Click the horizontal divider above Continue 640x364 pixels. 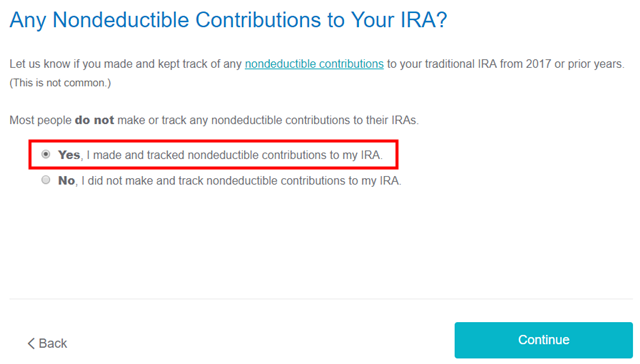[321, 299]
